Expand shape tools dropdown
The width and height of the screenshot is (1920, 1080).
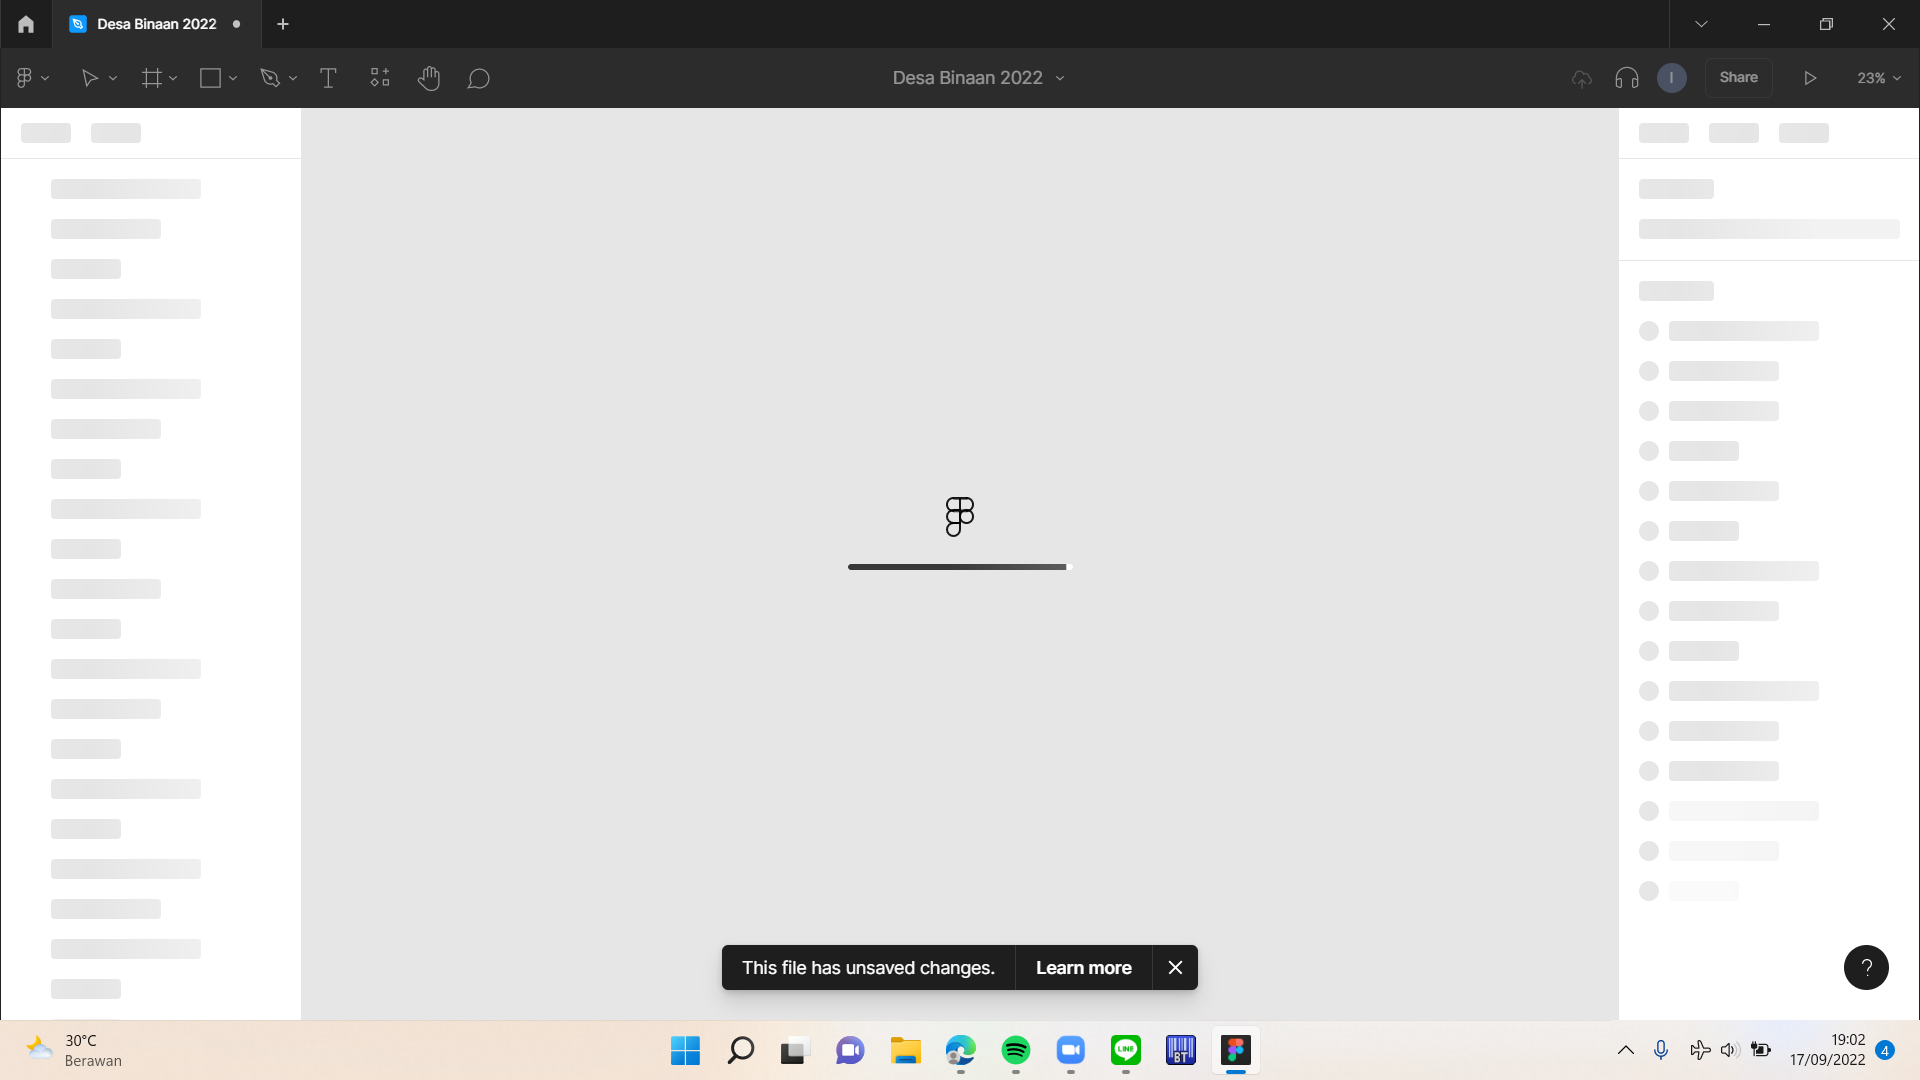(x=233, y=78)
